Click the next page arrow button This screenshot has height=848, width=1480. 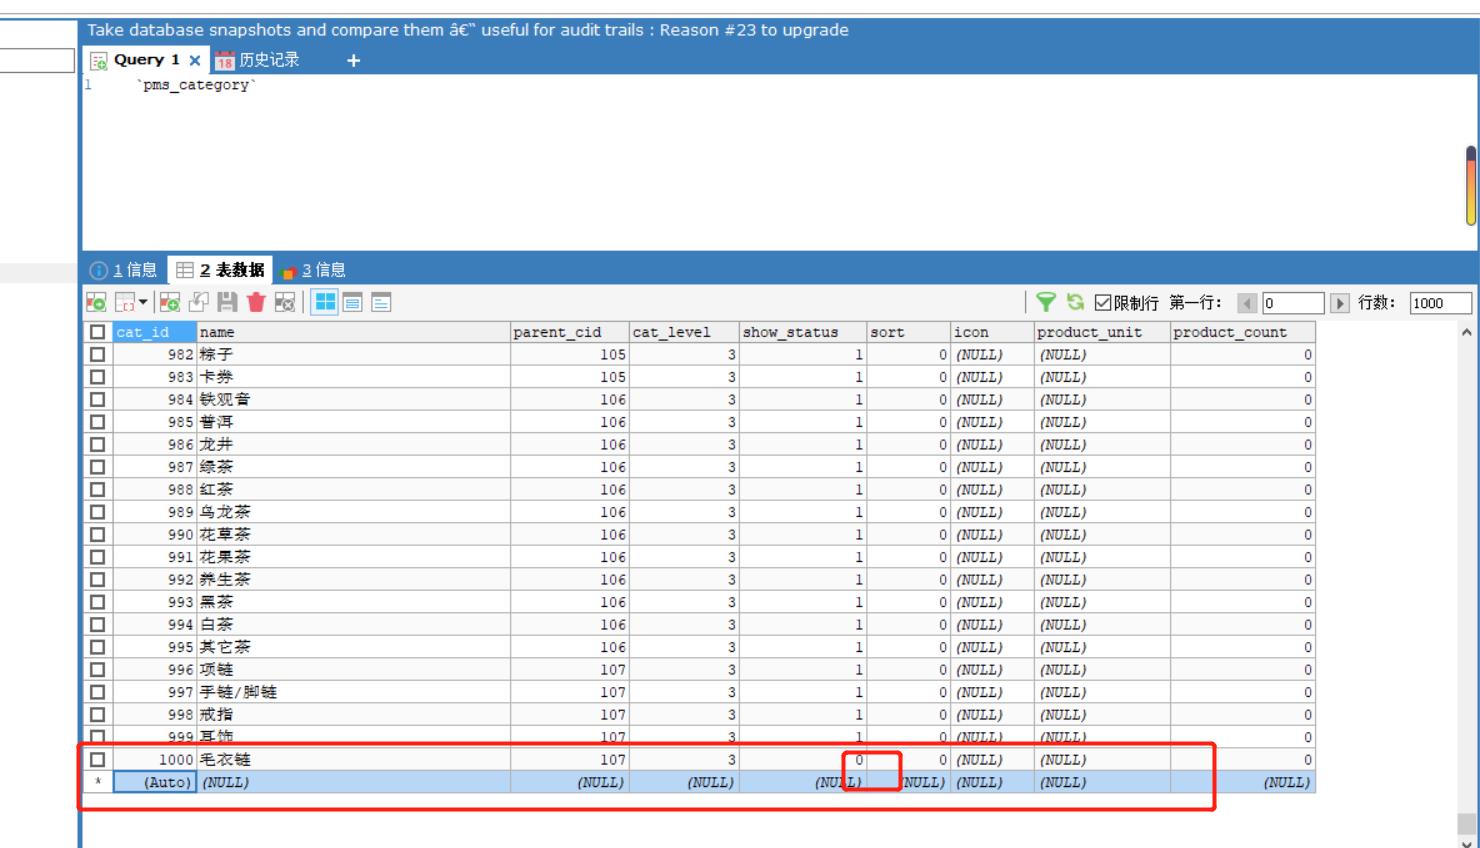(1340, 303)
